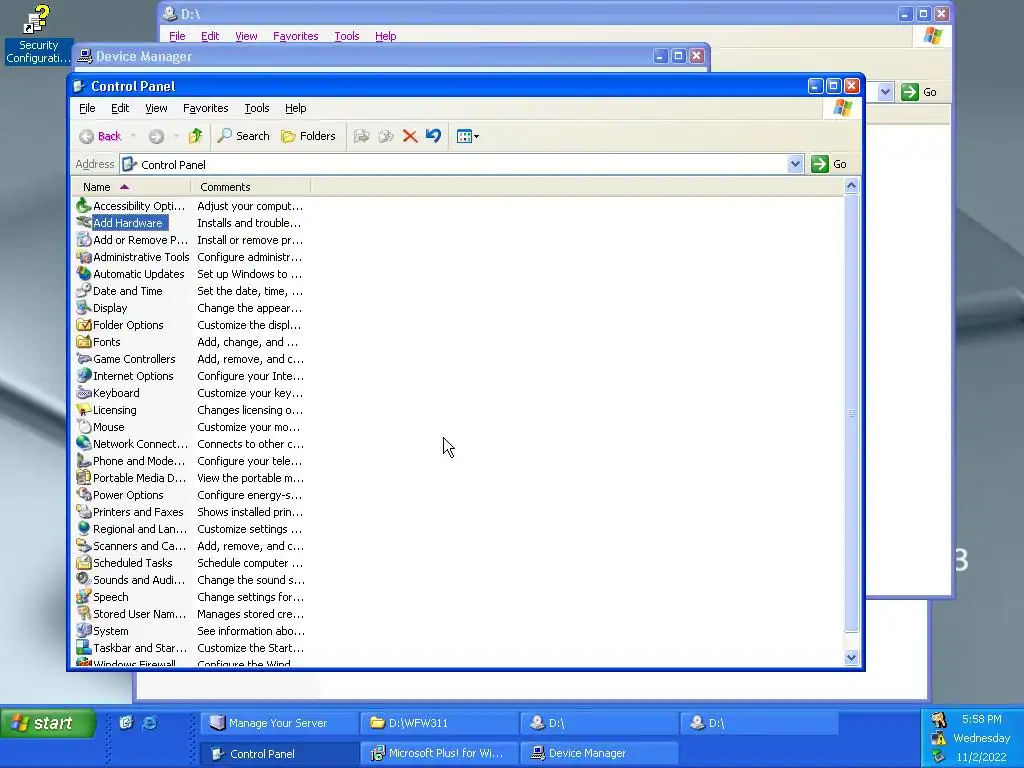Image resolution: width=1024 pixels, height=768 pixels.
Task: Select the Fonts folder icon
Action: point(84,342)
